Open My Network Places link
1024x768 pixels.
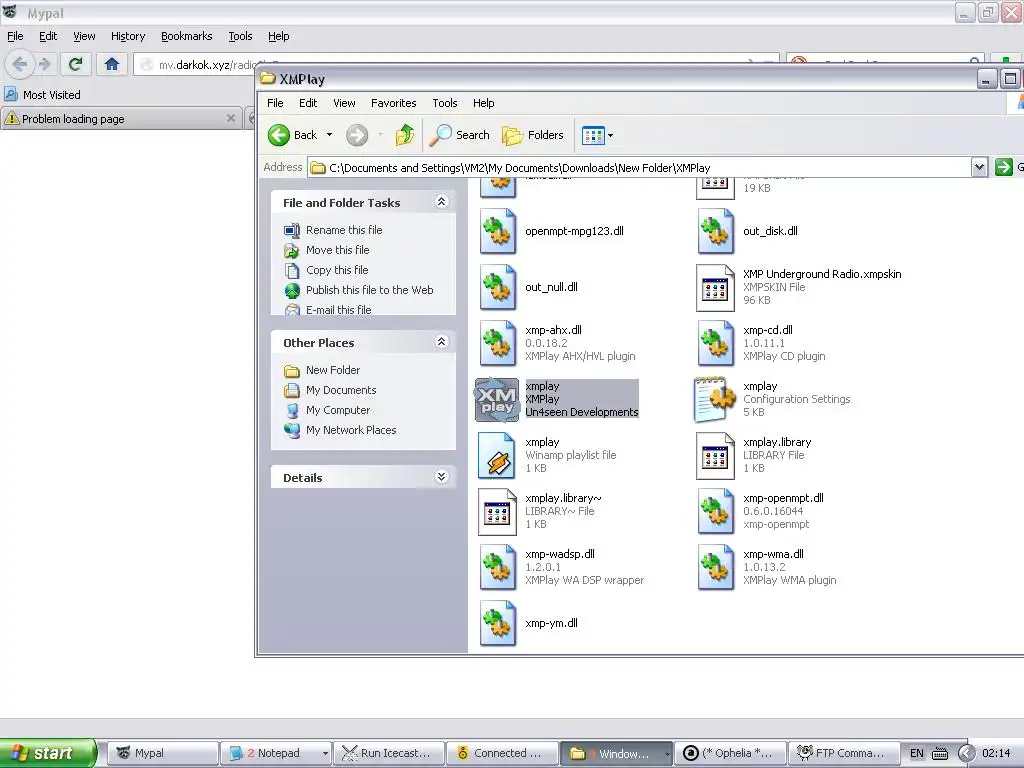pyautogui.click(x=351, y=430)
